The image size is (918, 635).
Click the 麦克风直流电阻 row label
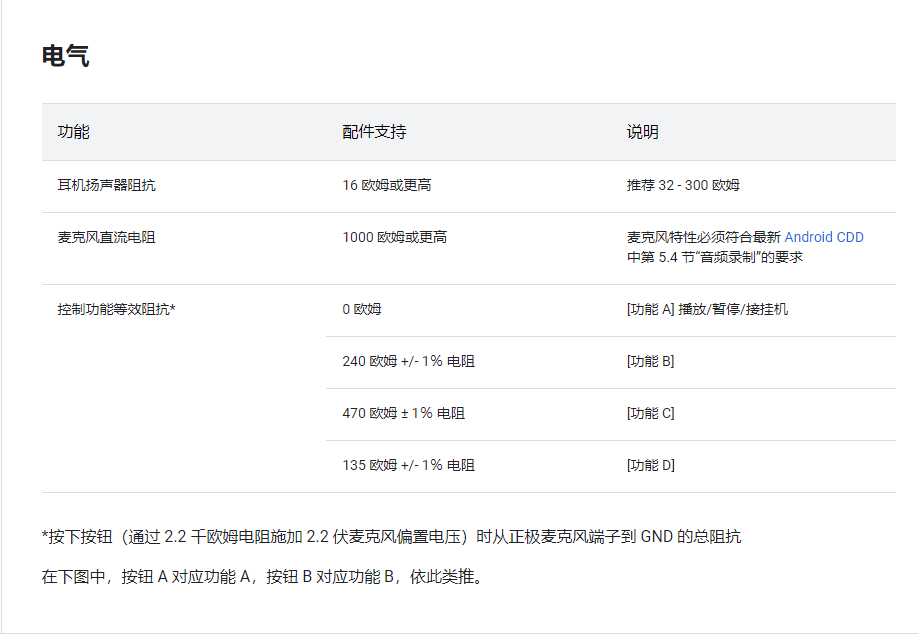point(107,237)
